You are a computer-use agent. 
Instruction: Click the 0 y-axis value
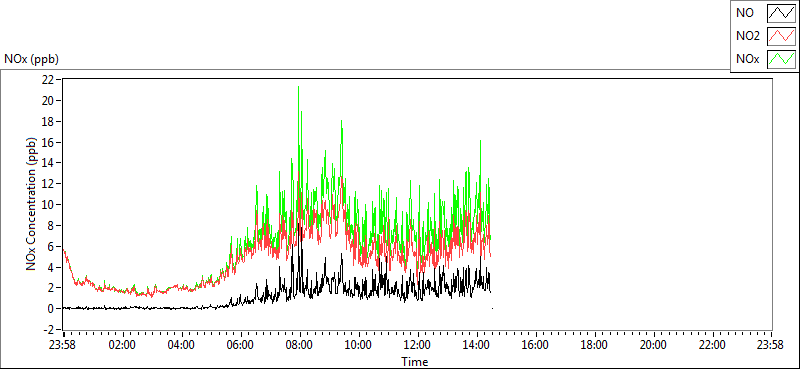tap(51, 308)
